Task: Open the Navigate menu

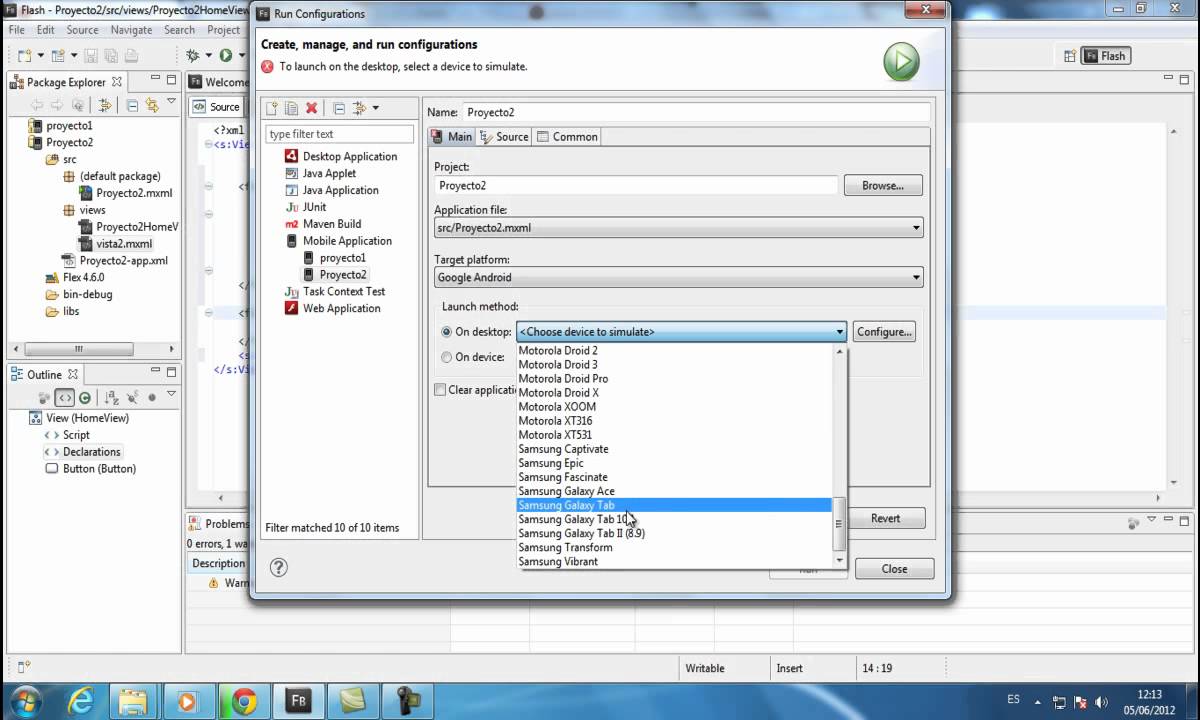Action: (131, 30)
